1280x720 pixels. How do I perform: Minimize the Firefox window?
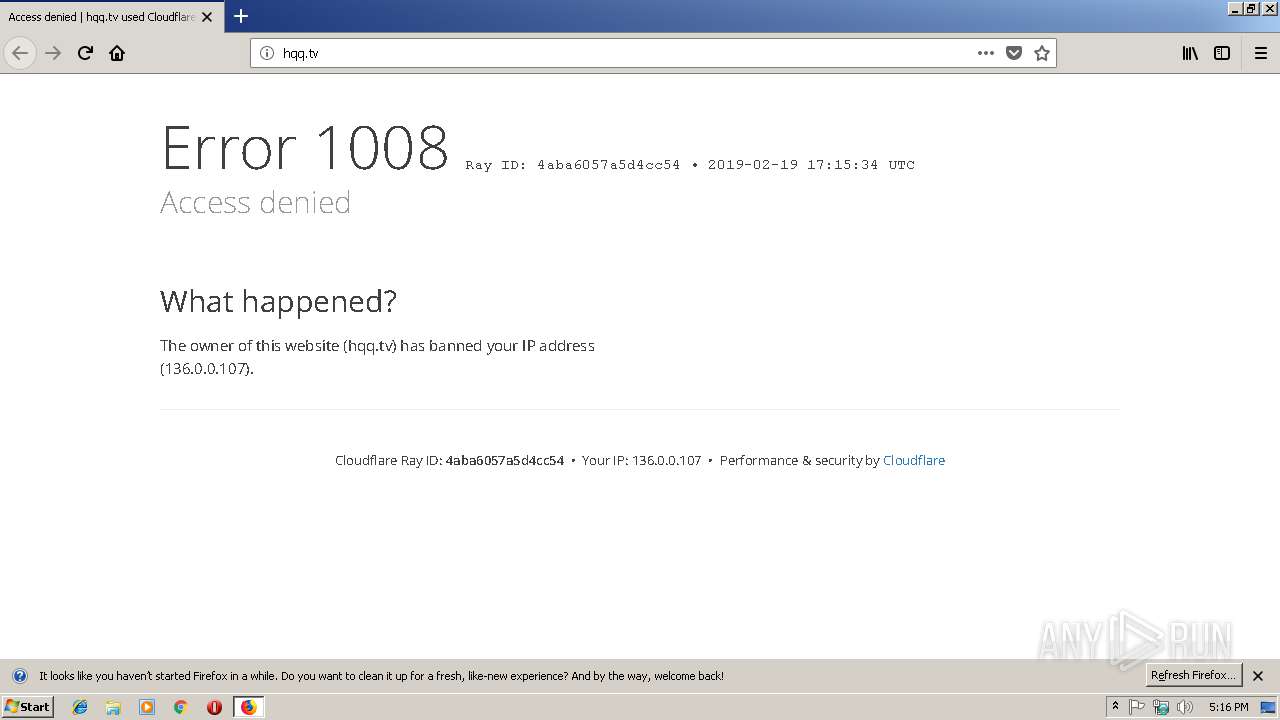[x=1235, y=8]
